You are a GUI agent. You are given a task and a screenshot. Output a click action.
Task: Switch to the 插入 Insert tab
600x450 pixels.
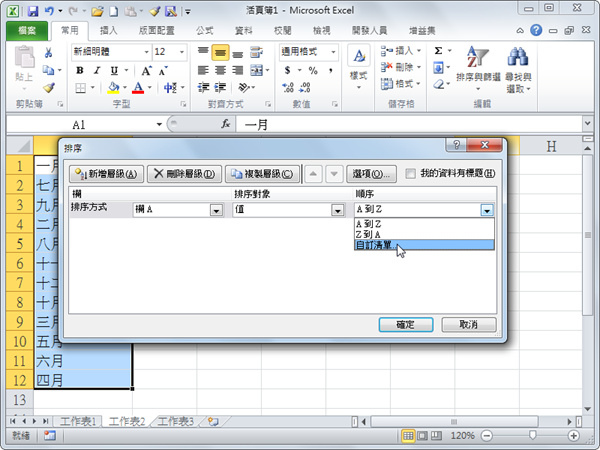click(x=108, y=31)
